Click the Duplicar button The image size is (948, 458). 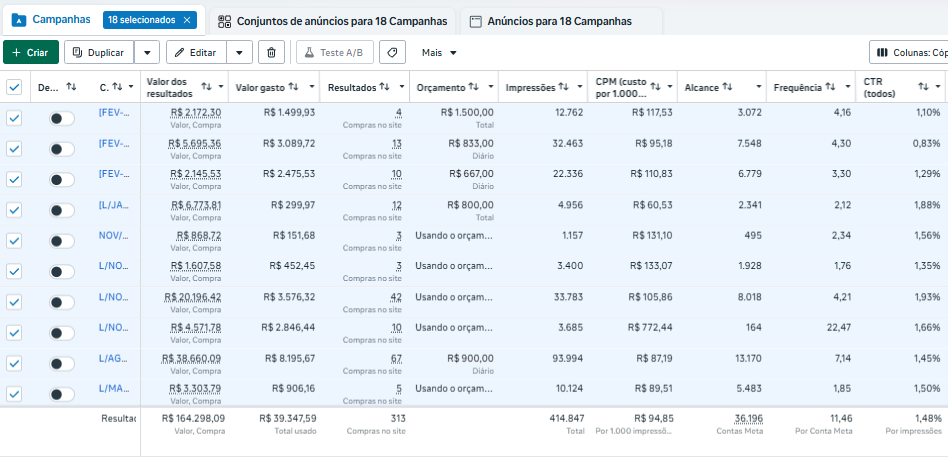[99, 53]
